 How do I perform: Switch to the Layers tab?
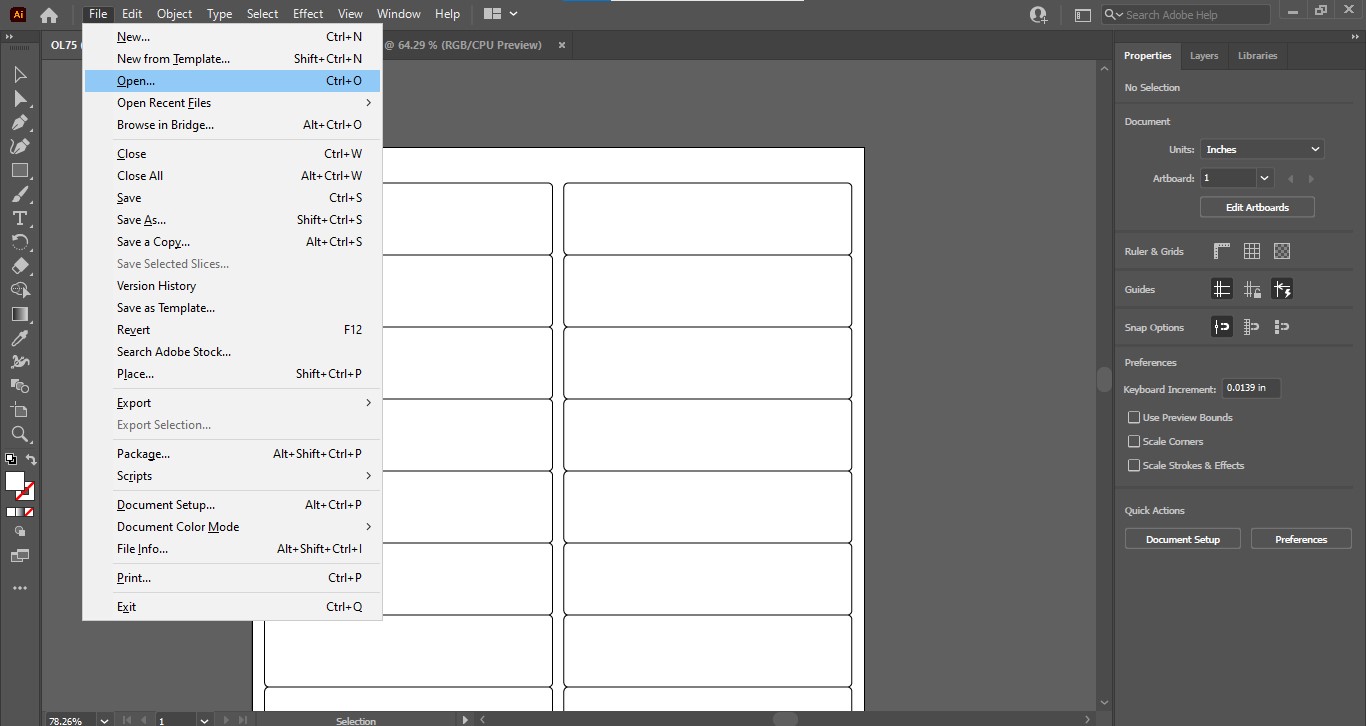click(1203, 56)
